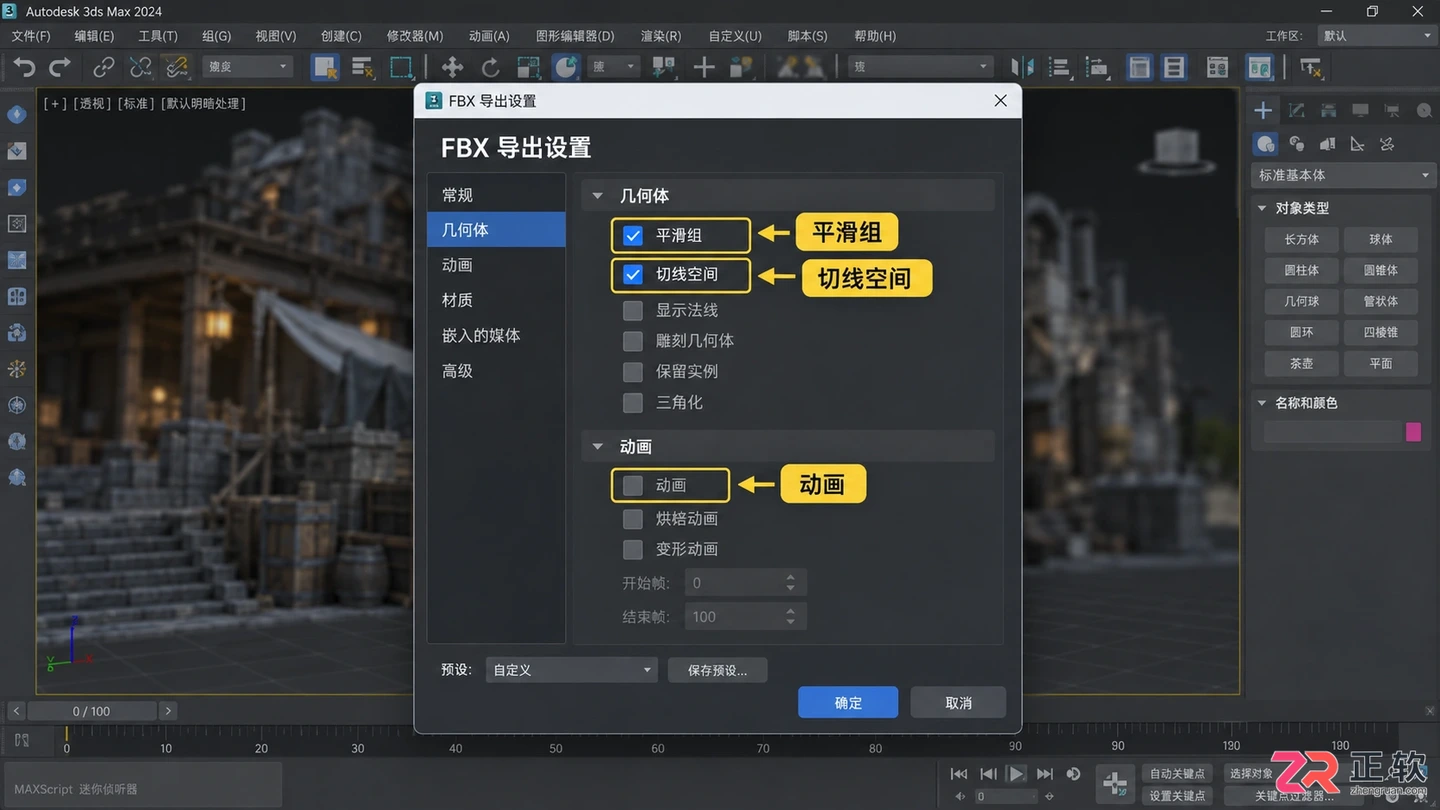Click the 取消 button

click(958, 703)
